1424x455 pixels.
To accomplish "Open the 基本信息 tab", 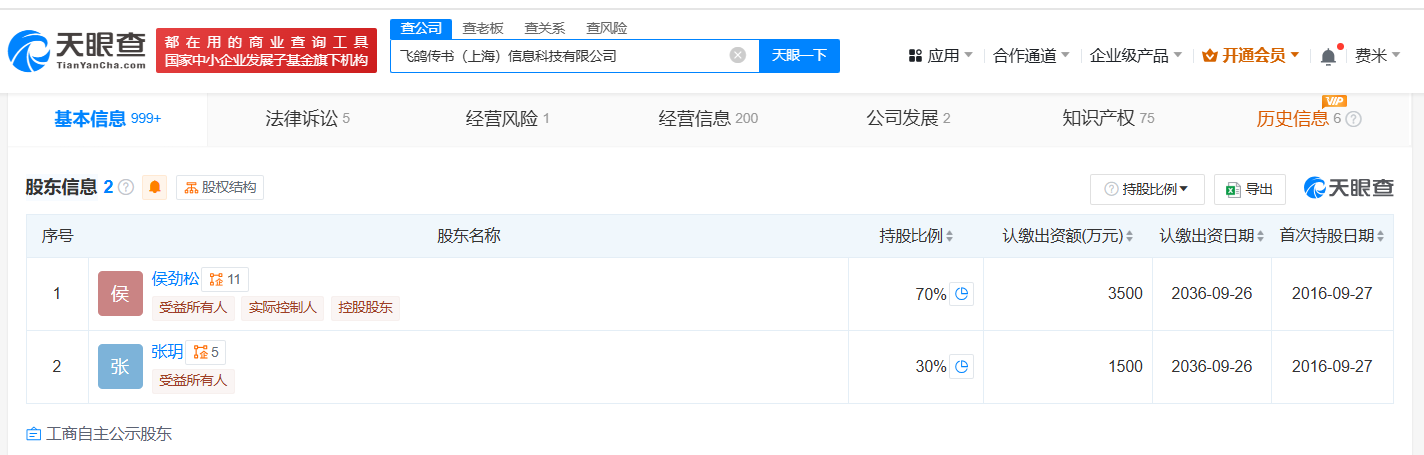I will coord(108,119).
